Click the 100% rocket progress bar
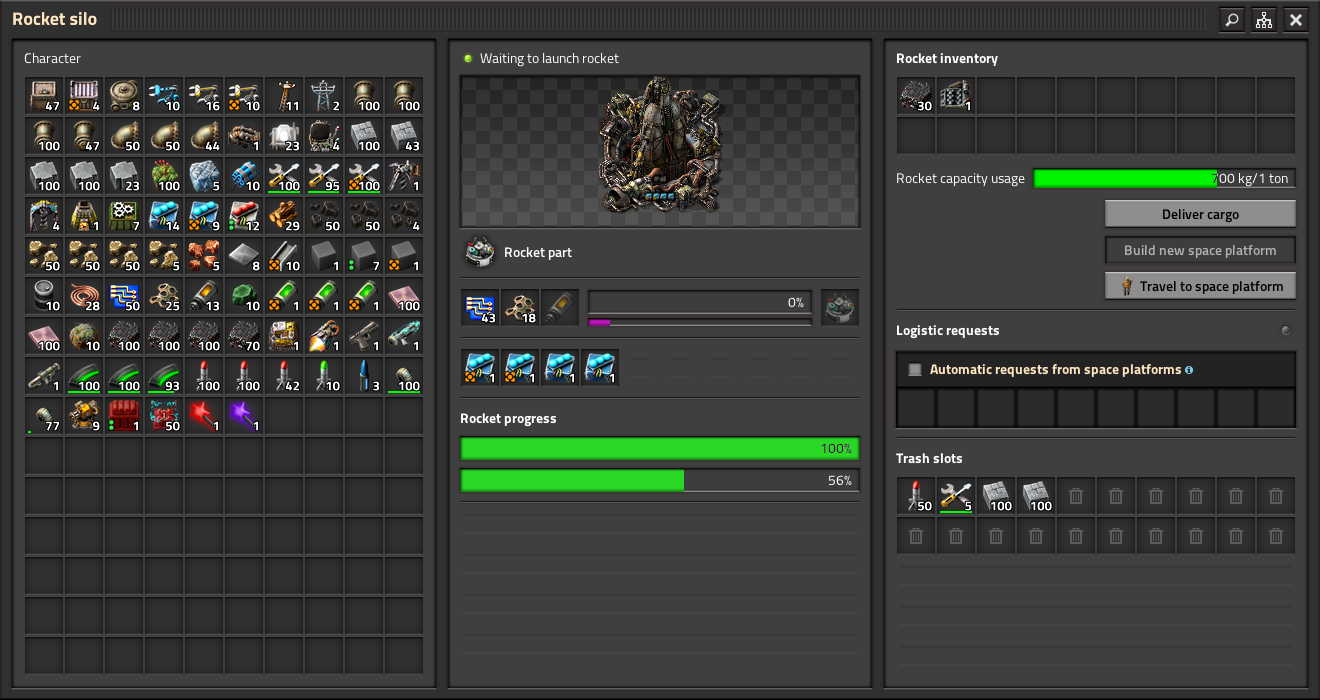This screenshot has width=1320, height=700. click(659, 449)
